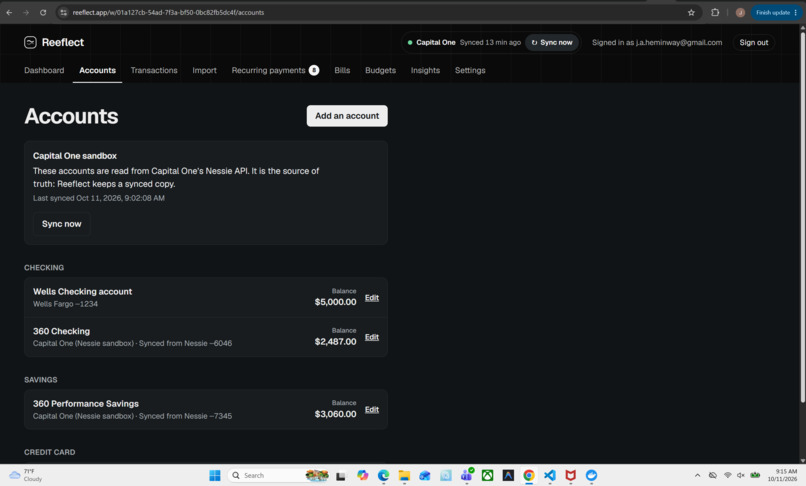Click the Recurring payments count badge

[314, 70]
